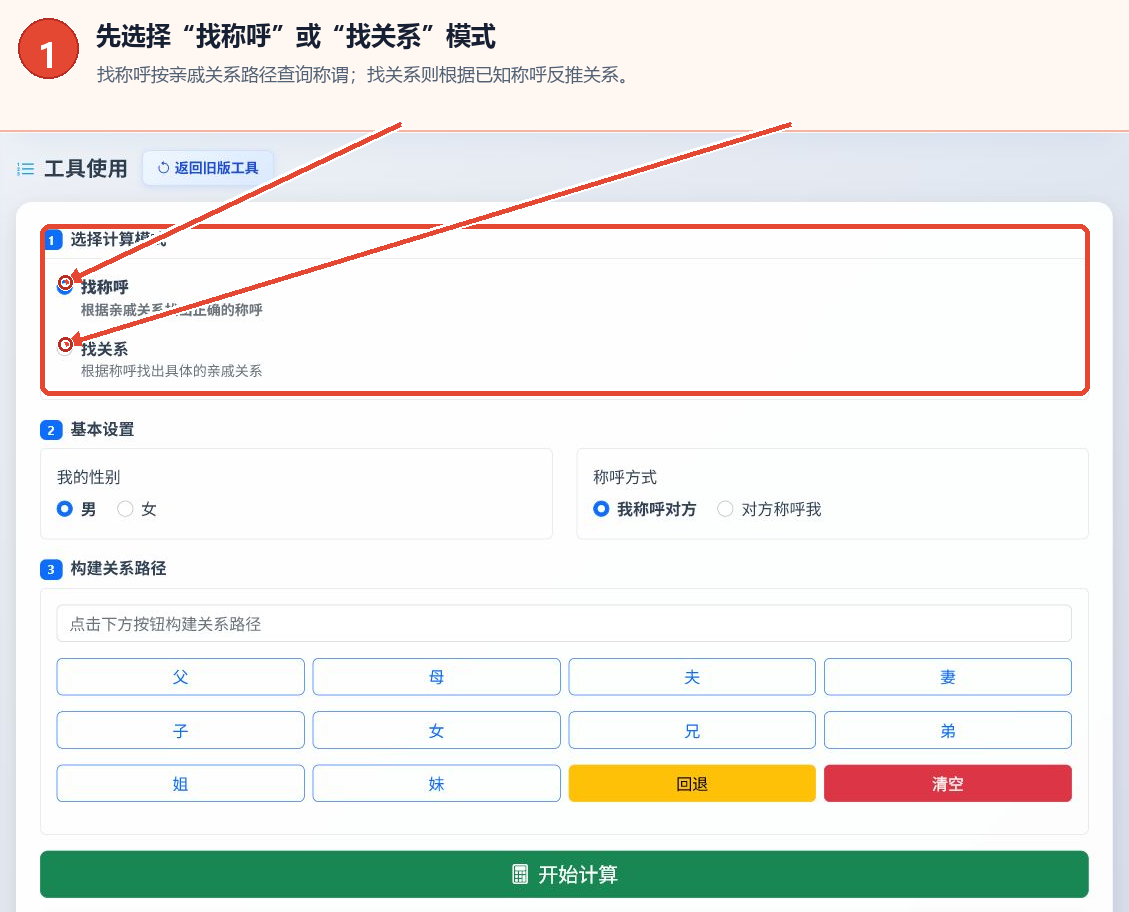The width and height of the screenshot is (1129, 912).
Task: Click the 基本设置 section heading
Action: (102, 430)
